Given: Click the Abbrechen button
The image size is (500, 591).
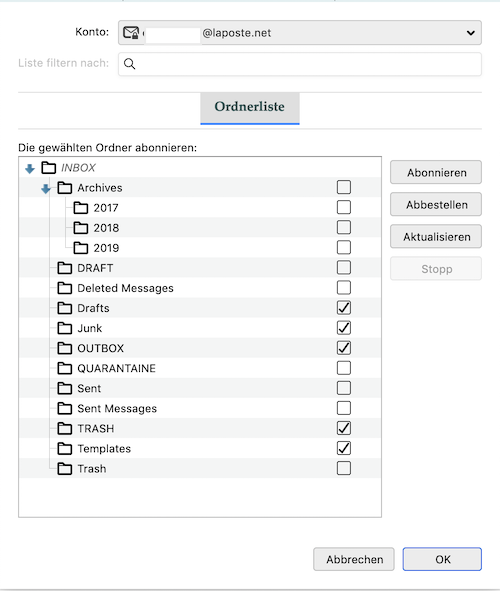Looking at the screenshot, I should point(354,559).
